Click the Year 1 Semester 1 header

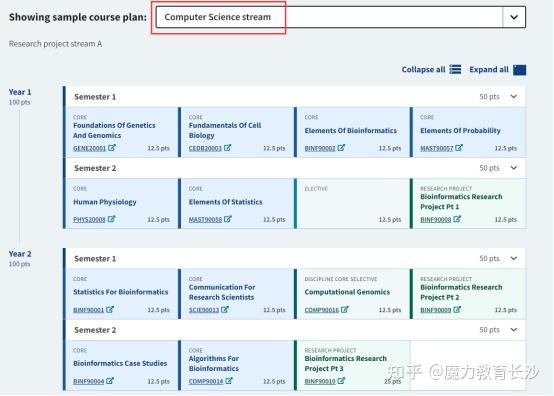[295, 96]
